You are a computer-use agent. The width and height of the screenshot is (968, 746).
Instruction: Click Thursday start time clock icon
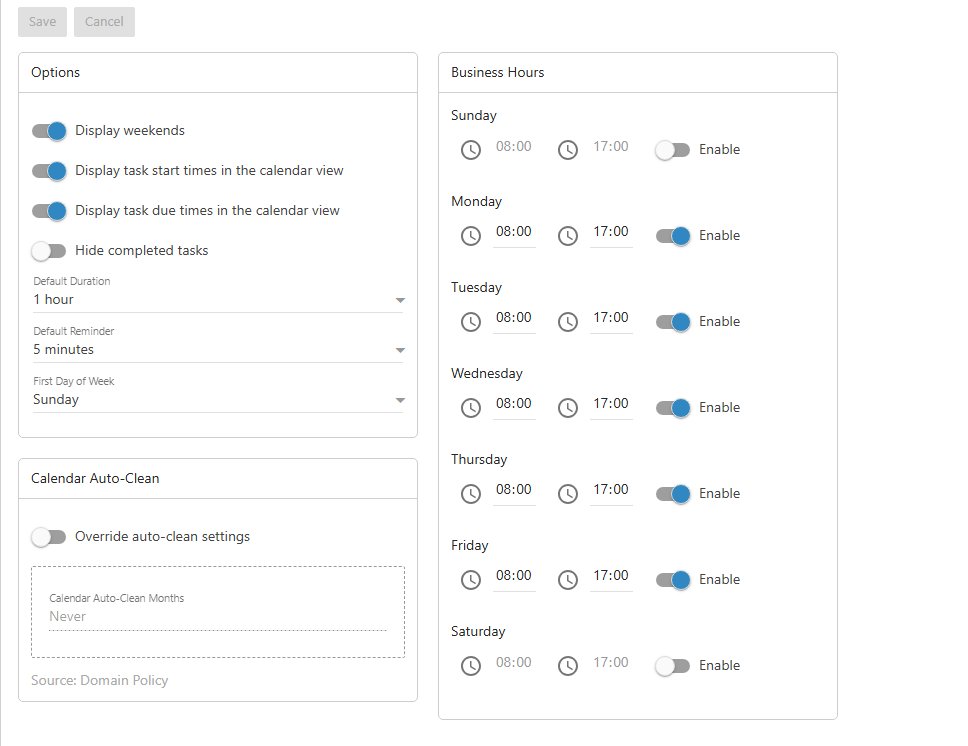coord(471,494)
